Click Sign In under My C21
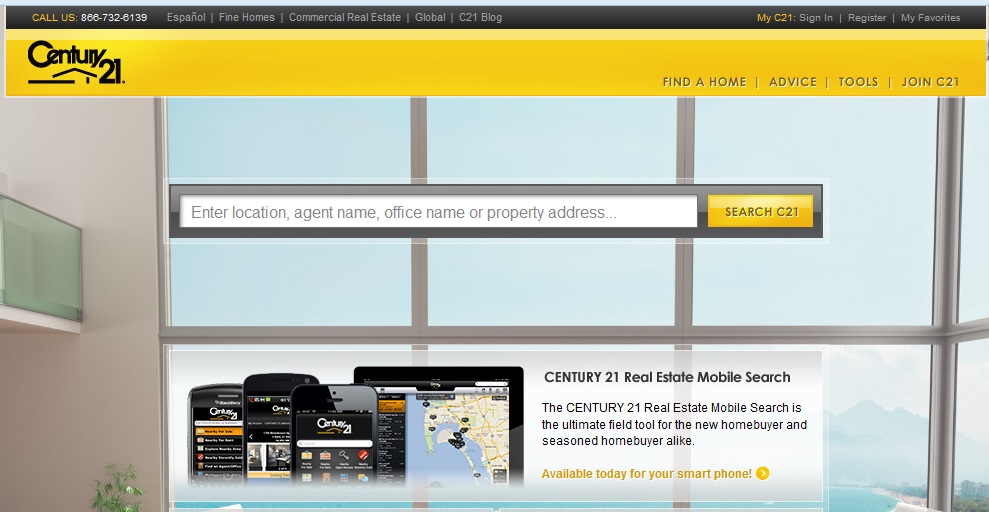Viewport: 989px width, 512px height. pyautogui.click(x=815, y=17)
